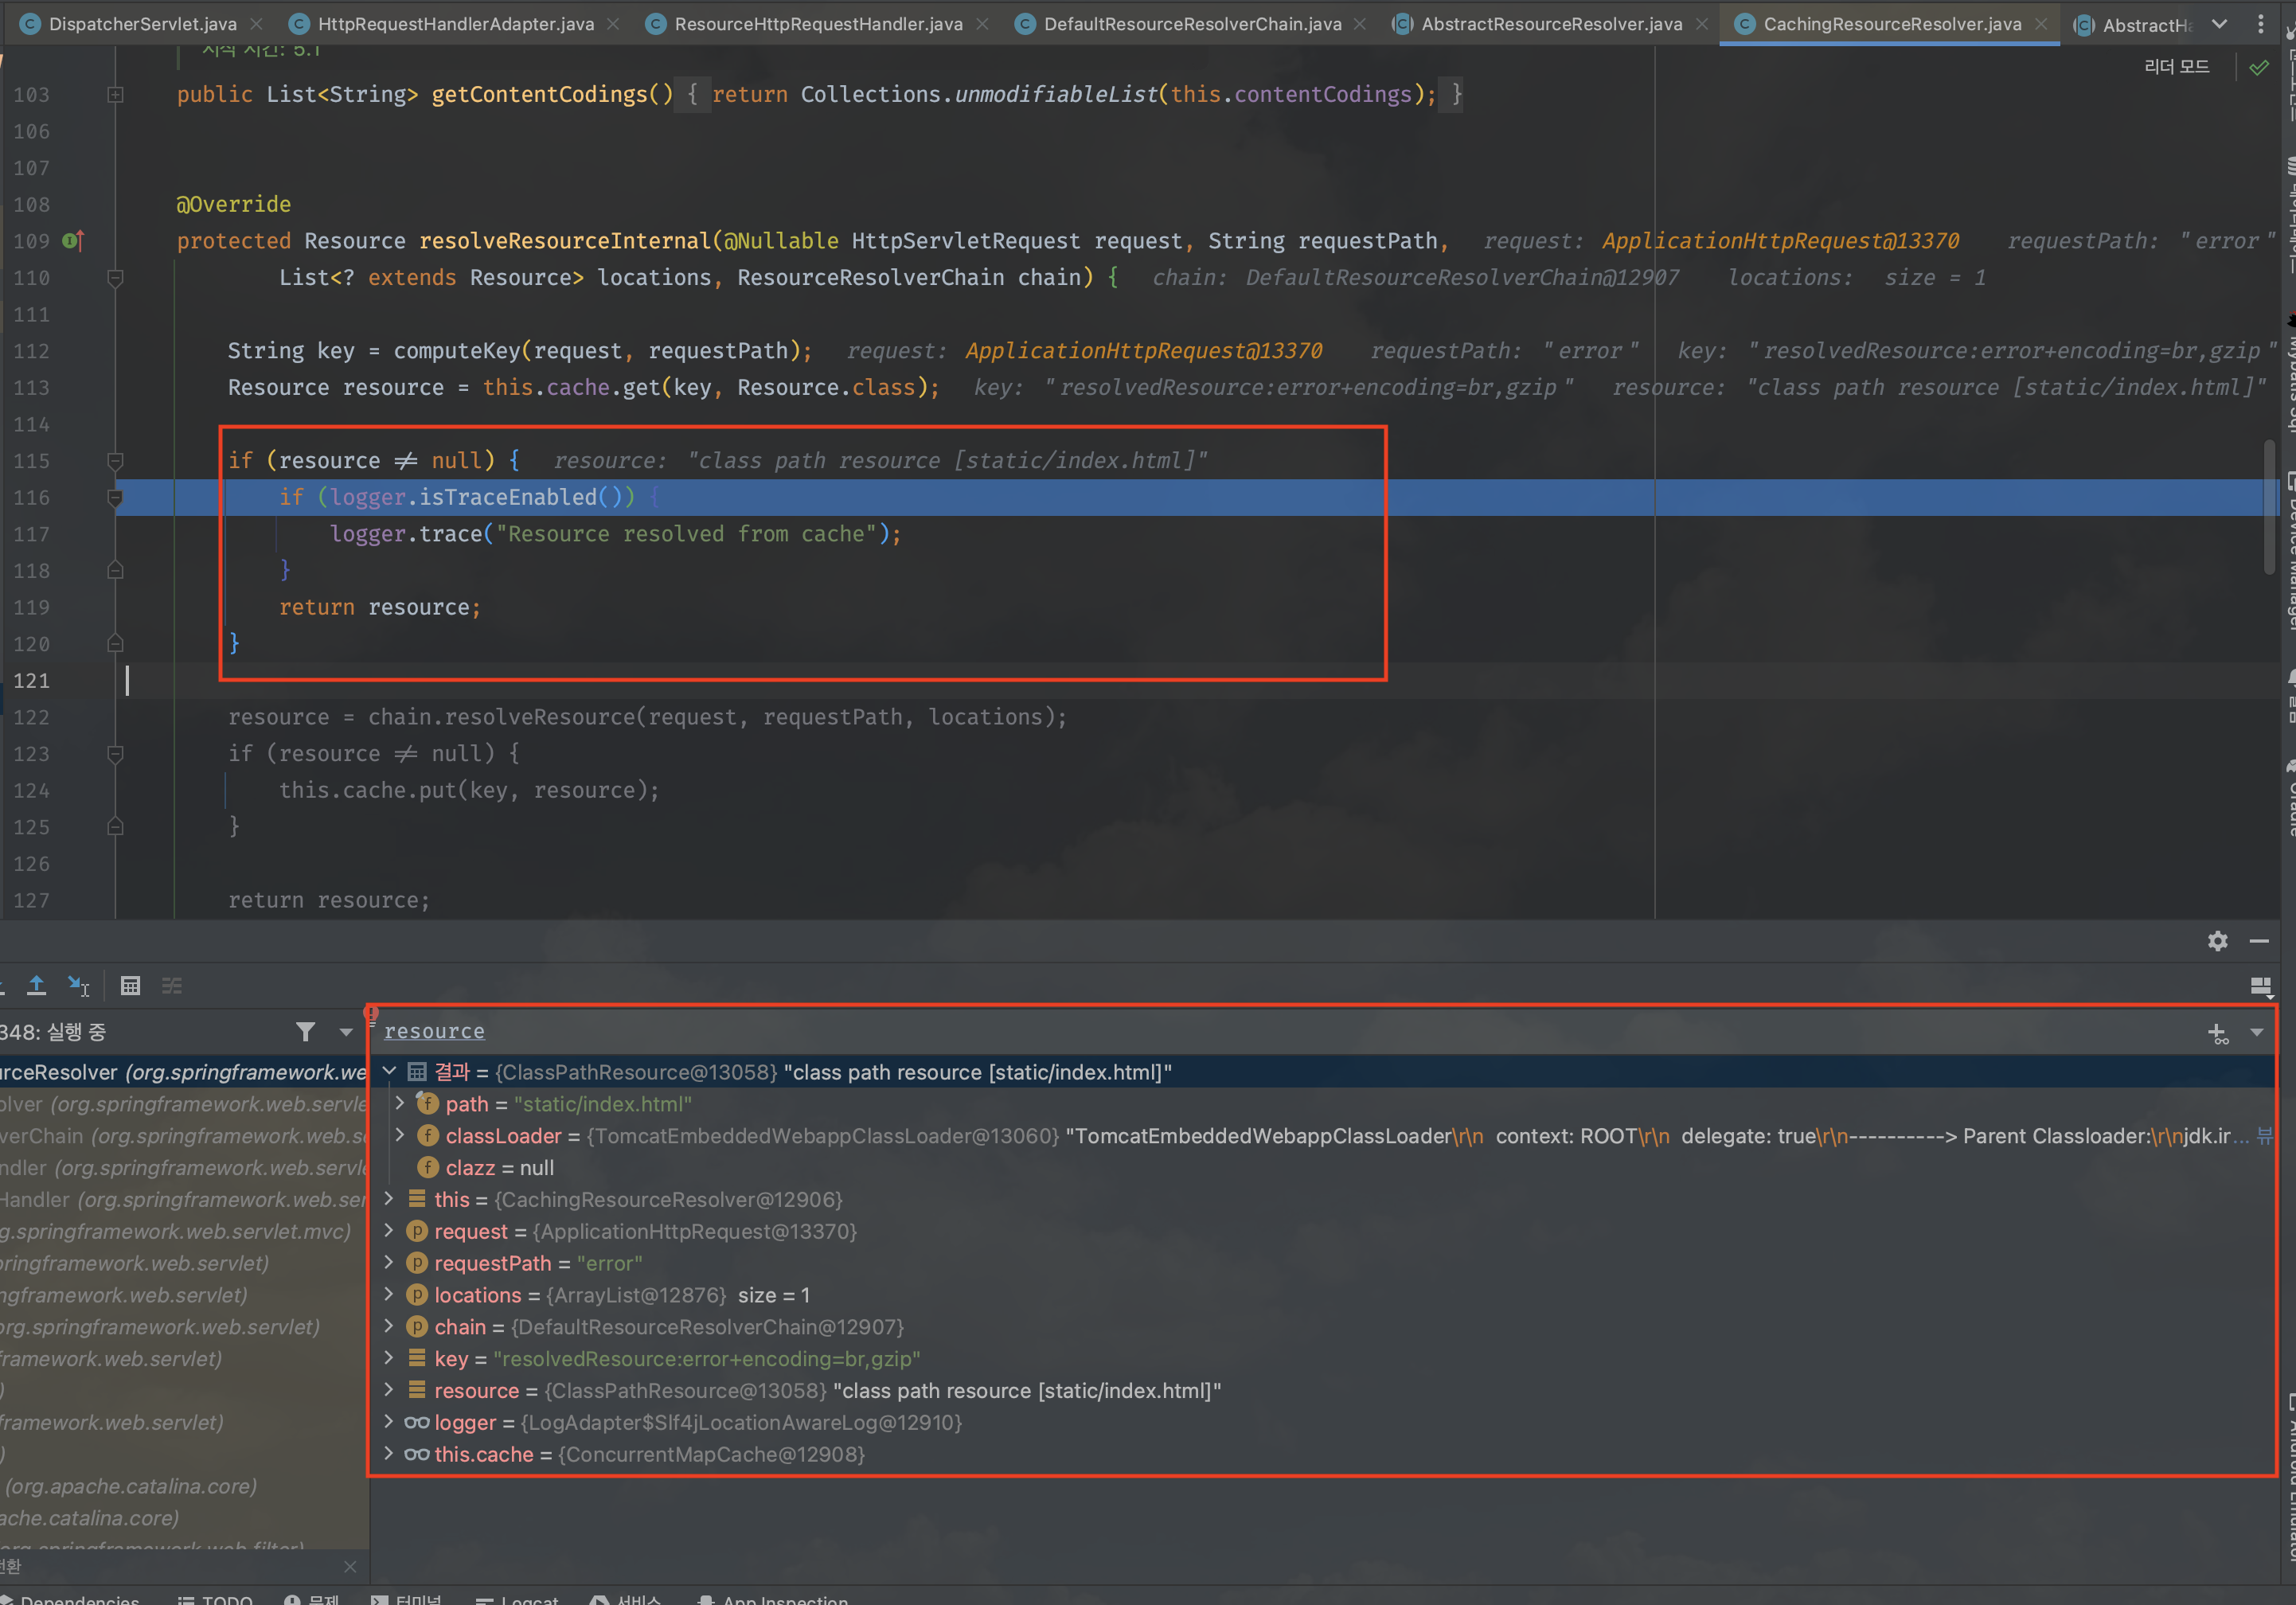This screenshot has width=2296, height=1605.
Task: Click the frames filter funnel icon
Action: tap(305, 1031)
